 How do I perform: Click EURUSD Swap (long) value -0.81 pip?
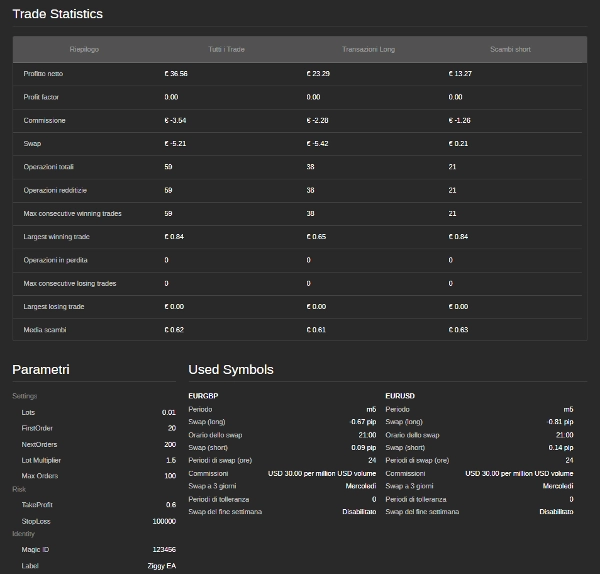(561, 422)
